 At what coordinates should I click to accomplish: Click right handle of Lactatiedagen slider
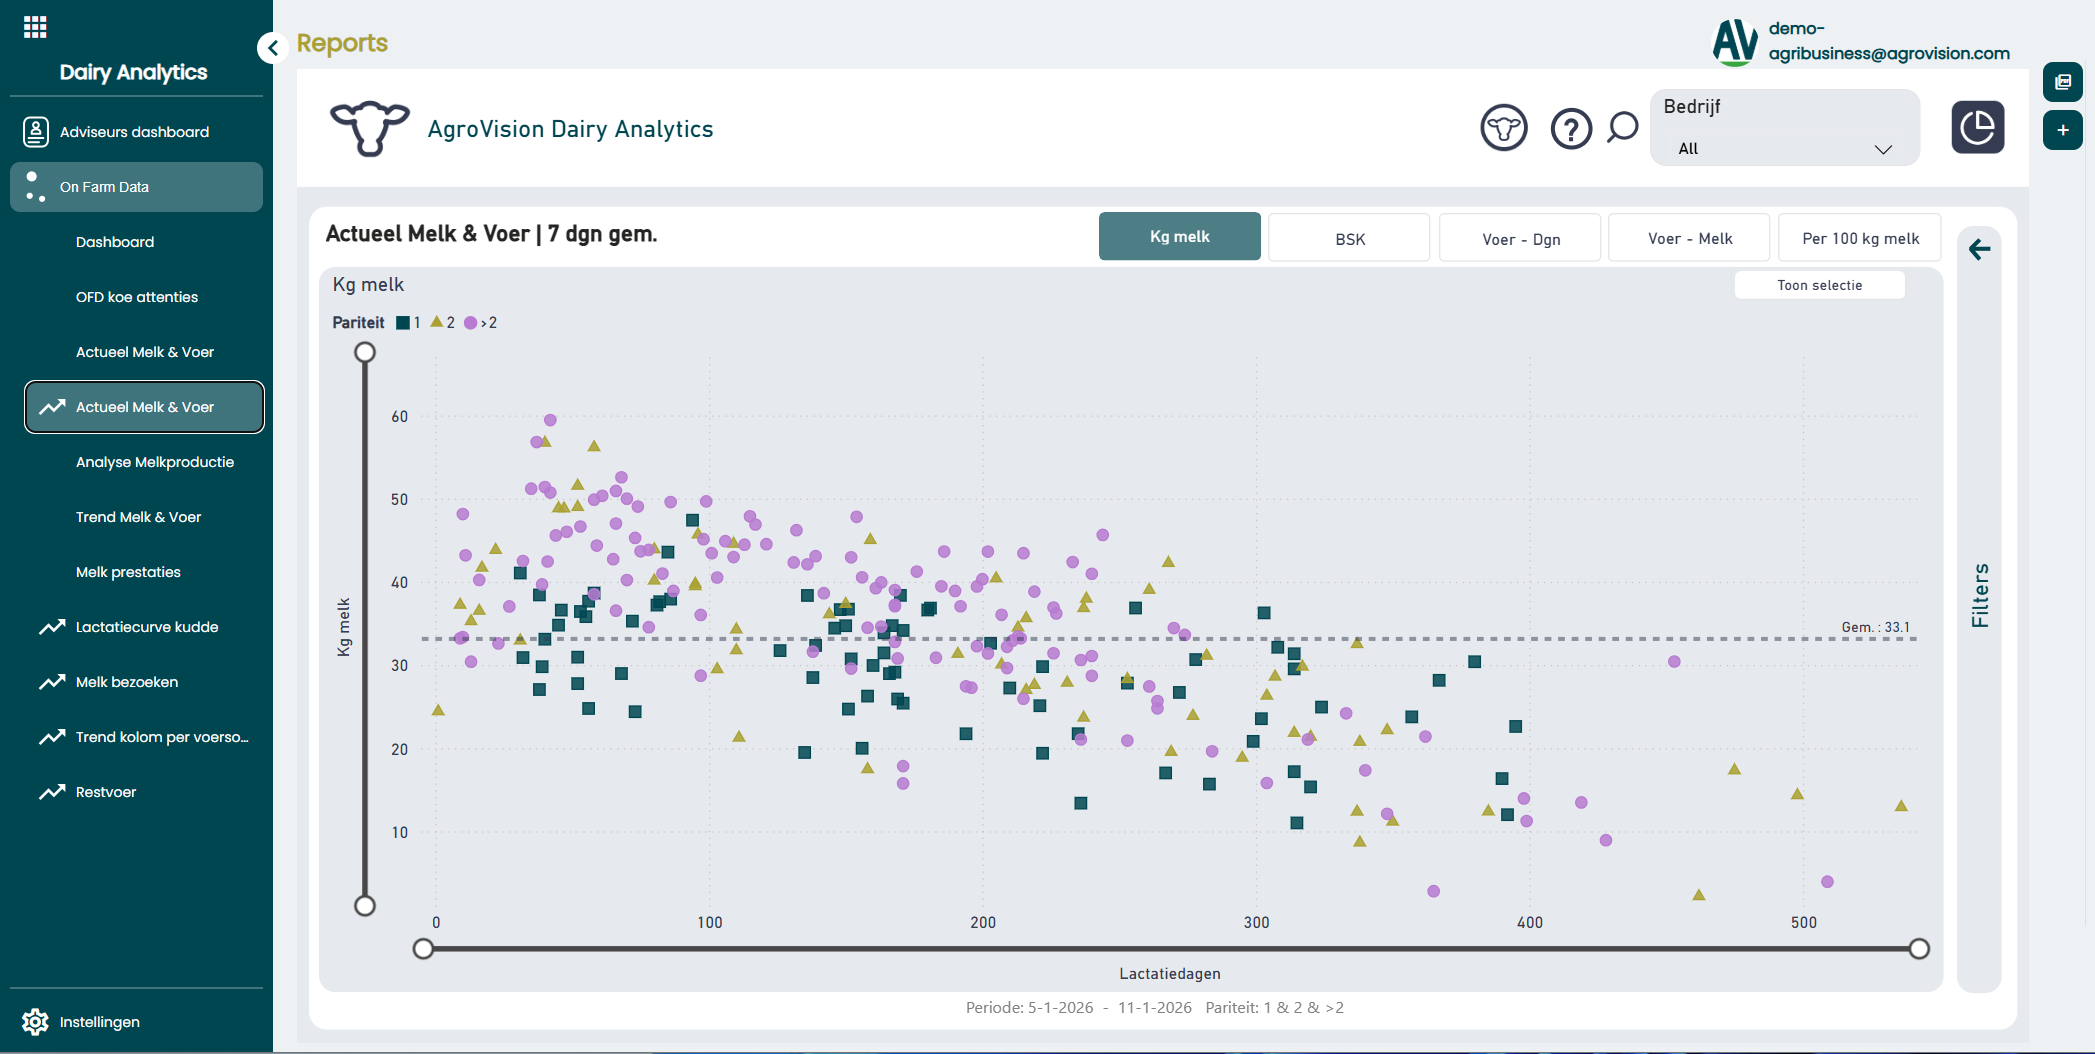point(1918,949)
